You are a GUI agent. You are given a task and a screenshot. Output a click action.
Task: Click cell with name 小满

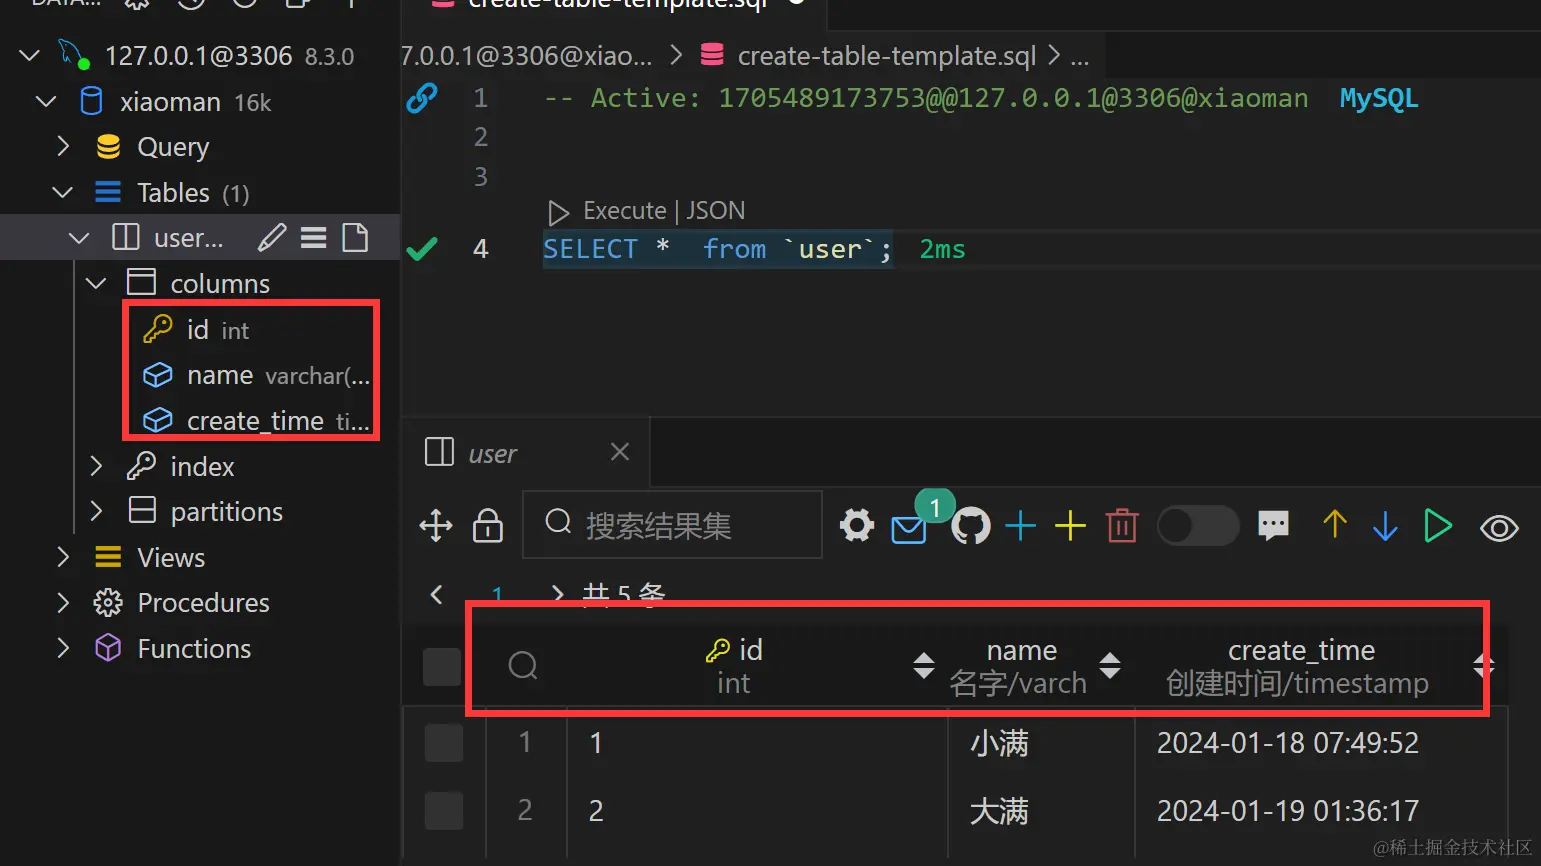(1041, 743)
